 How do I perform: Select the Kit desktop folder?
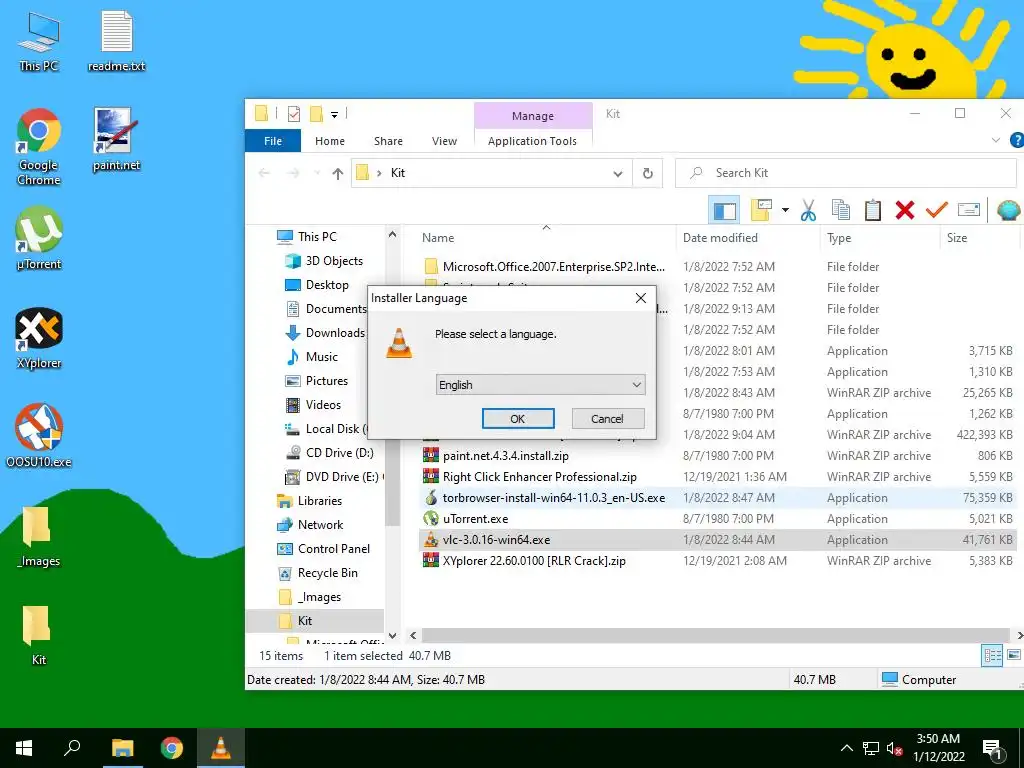tap(39, 635)
